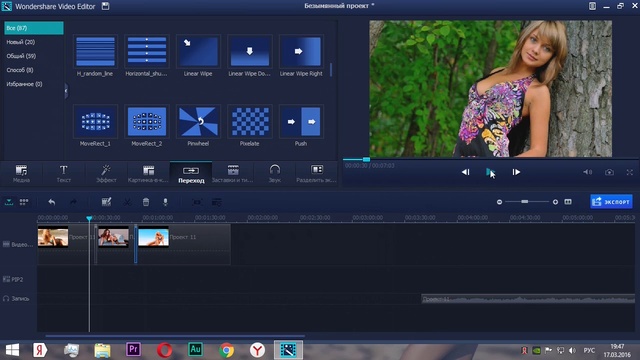The height and width of the screenshot is (360, 640).
Task: Filter transitions by 'Новый (20)' category
Action: click(20, 42)
